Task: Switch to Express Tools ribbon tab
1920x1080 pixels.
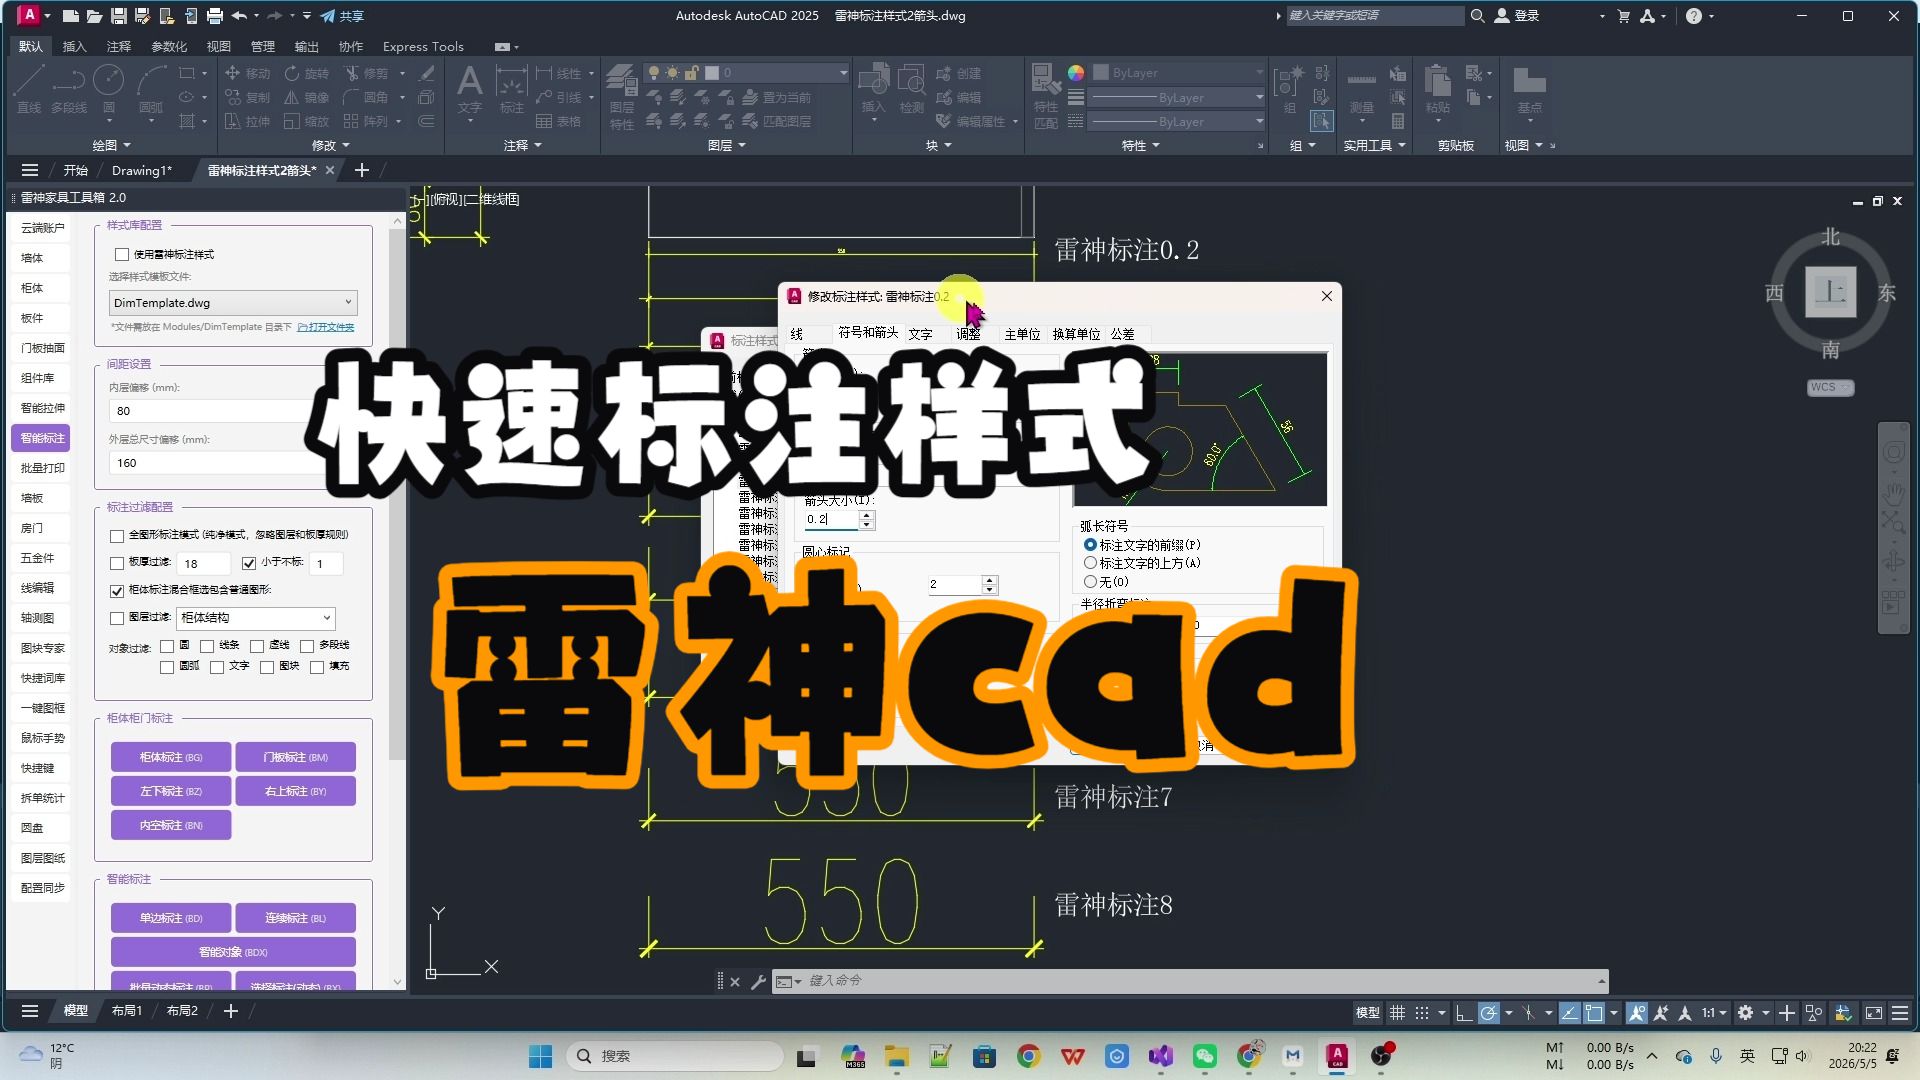Action: [423, 47]
